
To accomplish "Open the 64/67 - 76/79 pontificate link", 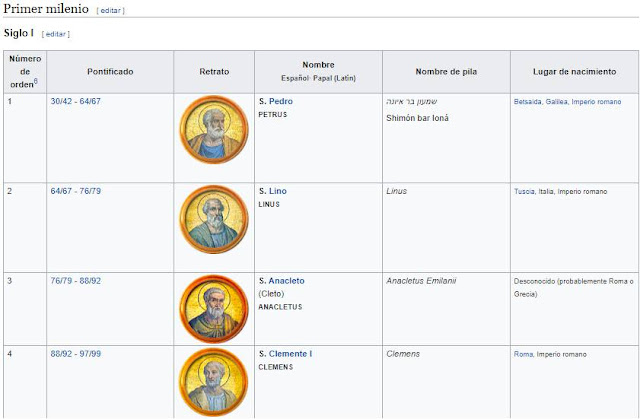I will (76, 191).
